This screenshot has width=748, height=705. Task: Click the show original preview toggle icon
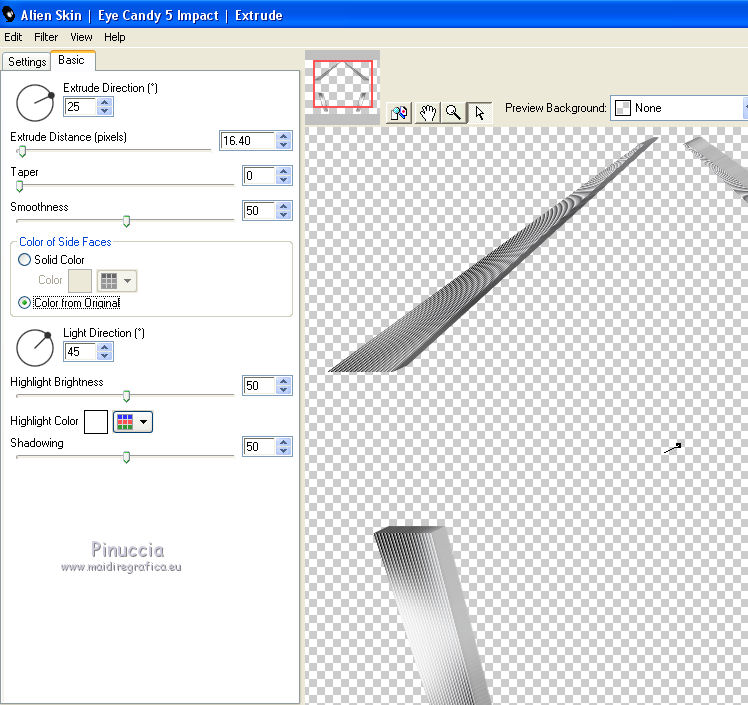click(x=399, y=113)
